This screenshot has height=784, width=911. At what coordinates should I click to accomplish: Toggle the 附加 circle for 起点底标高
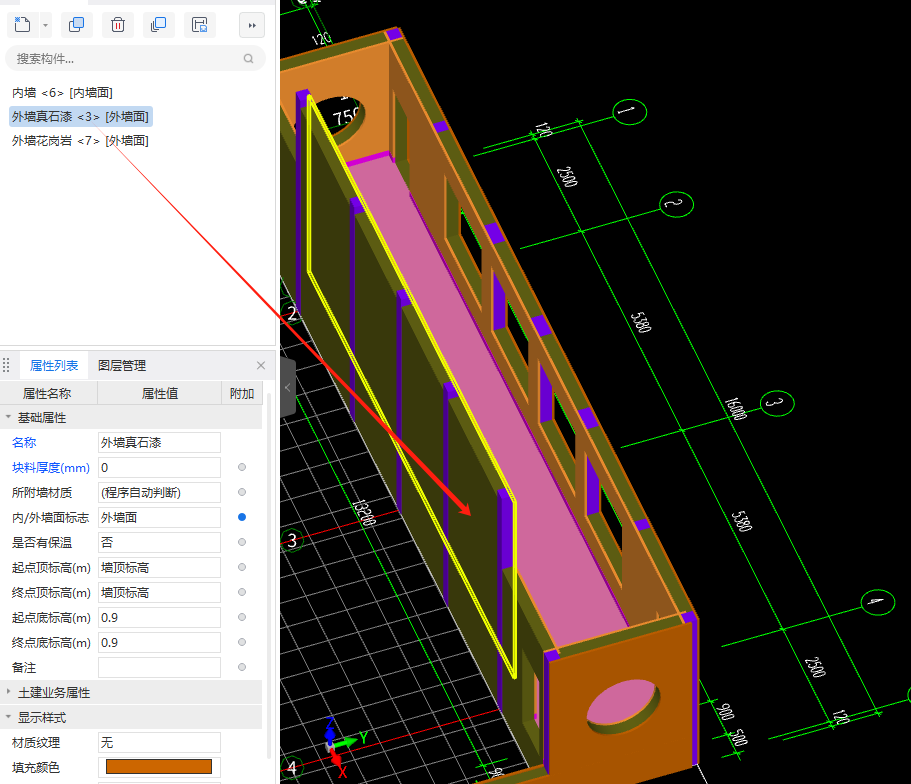tap(242, 617)
